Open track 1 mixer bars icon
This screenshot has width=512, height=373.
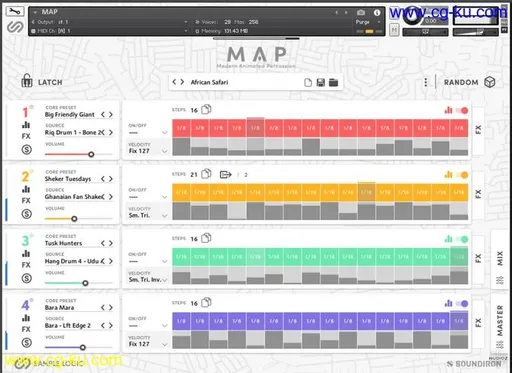point(26,125)
